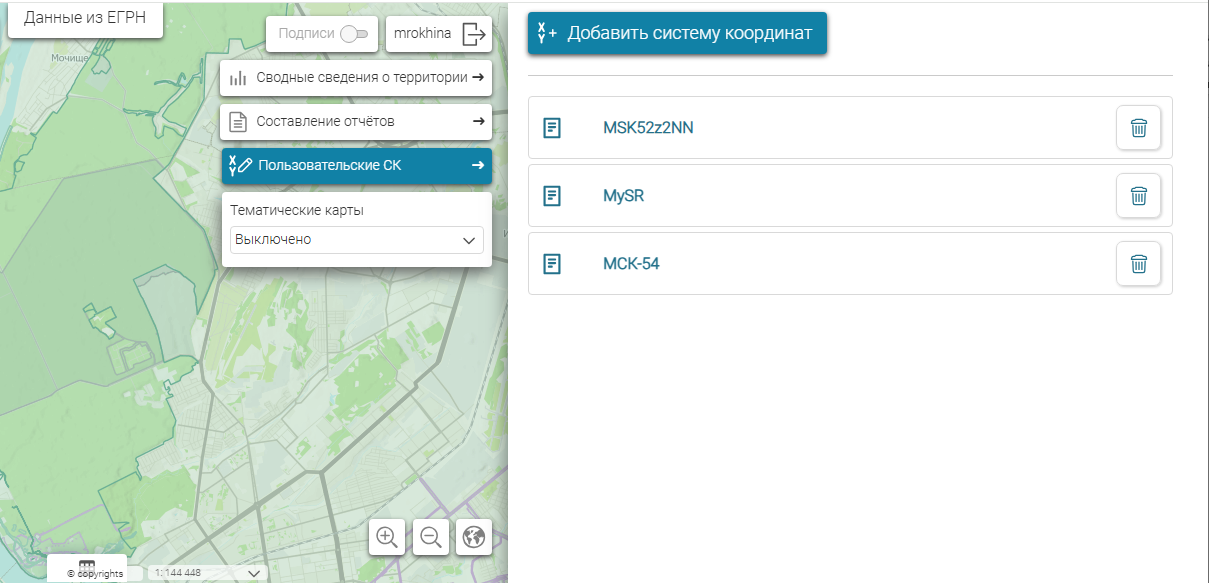Open the MSK52z2NN coordinate system entry
Image resolution: width=1209 pixels, height=583 pixels.
[x=648, y=128]
